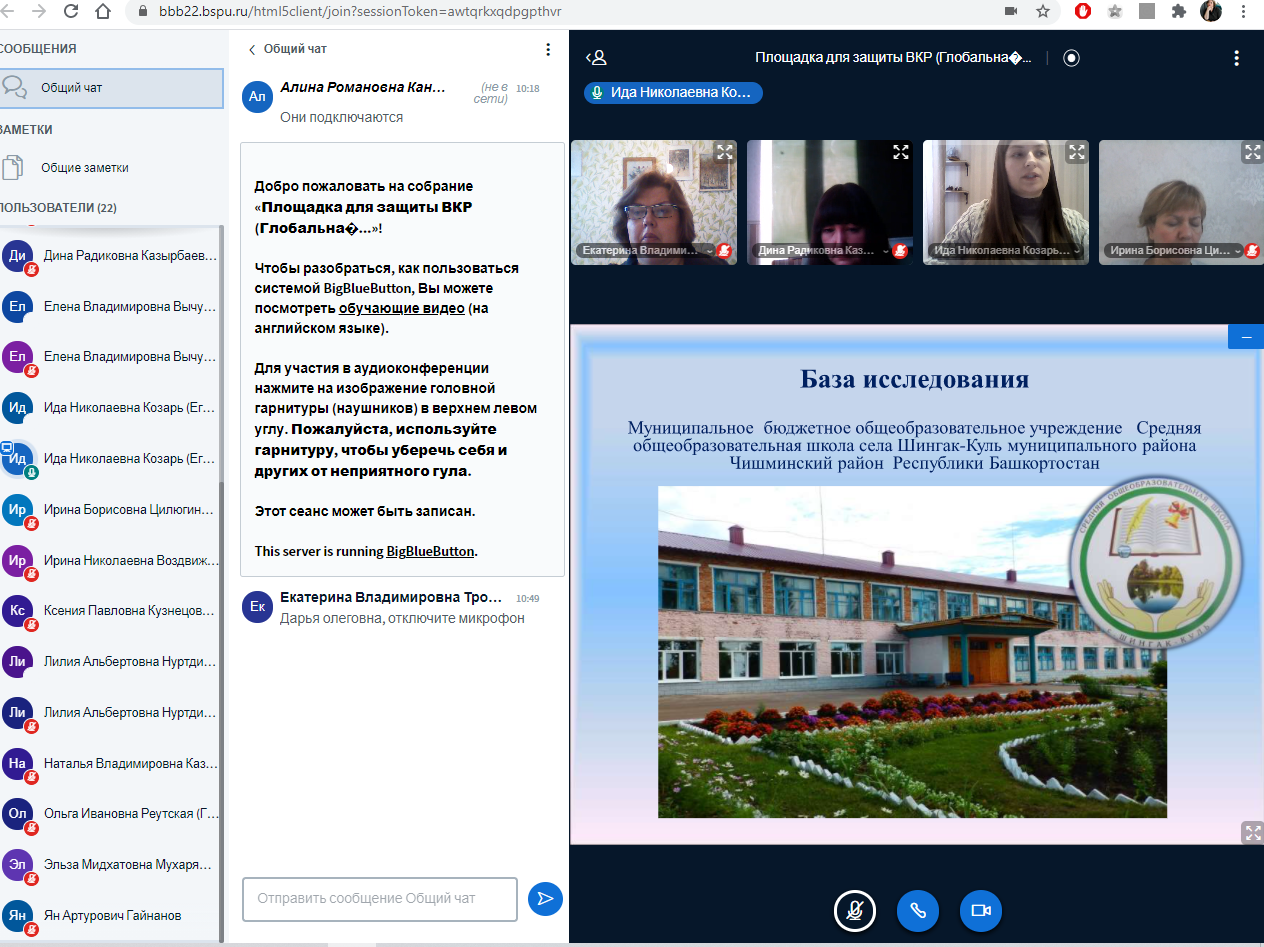Open the chat options three-dot menu
Screen dimensions: 1264x947
click(x=548, y=49)
